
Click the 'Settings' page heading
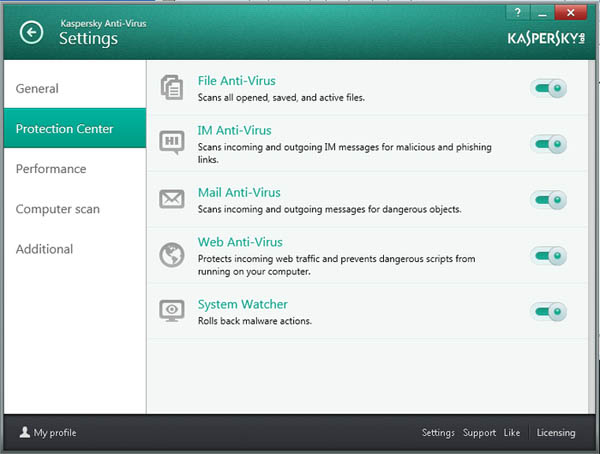88,39
